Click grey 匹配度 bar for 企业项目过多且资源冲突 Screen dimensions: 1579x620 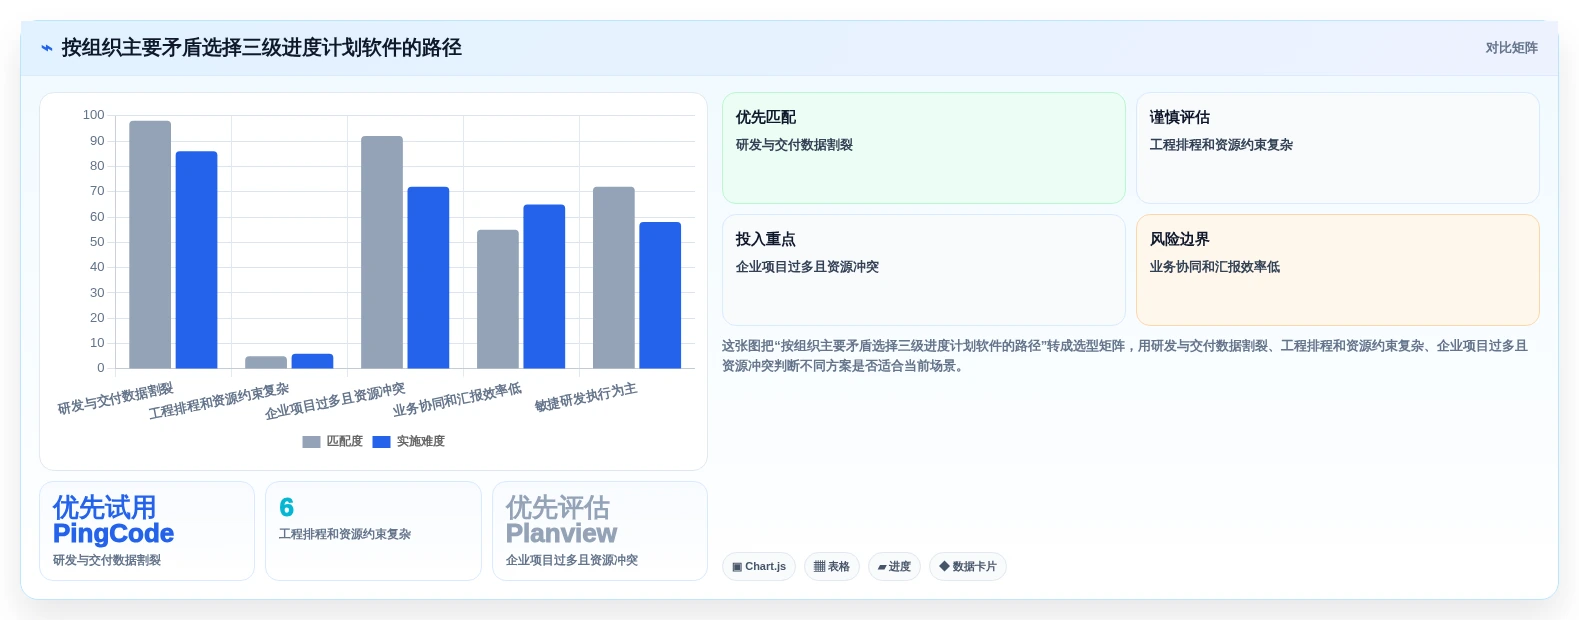382,252
